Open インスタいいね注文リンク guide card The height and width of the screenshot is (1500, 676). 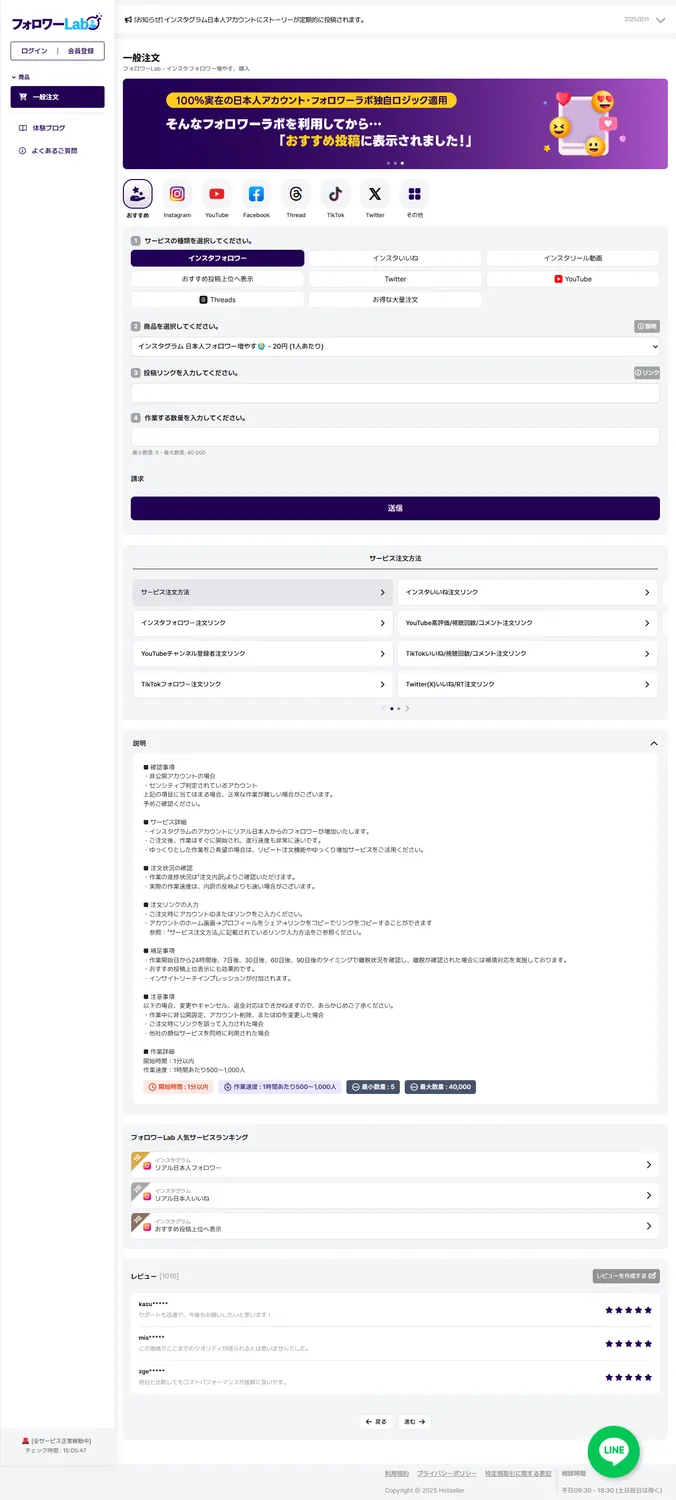click(527, 592)
